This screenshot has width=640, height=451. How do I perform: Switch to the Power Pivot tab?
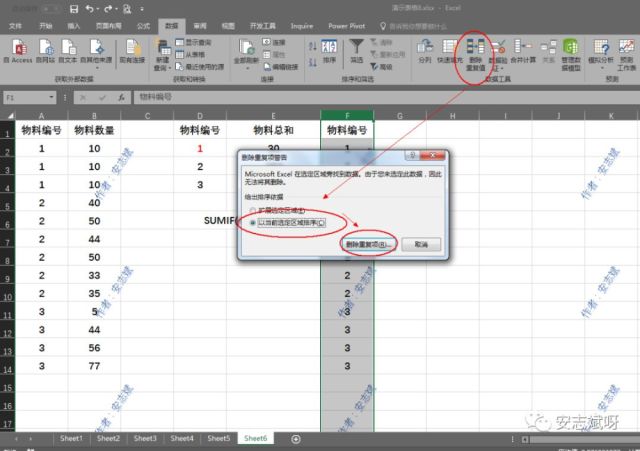click(347, 26)
